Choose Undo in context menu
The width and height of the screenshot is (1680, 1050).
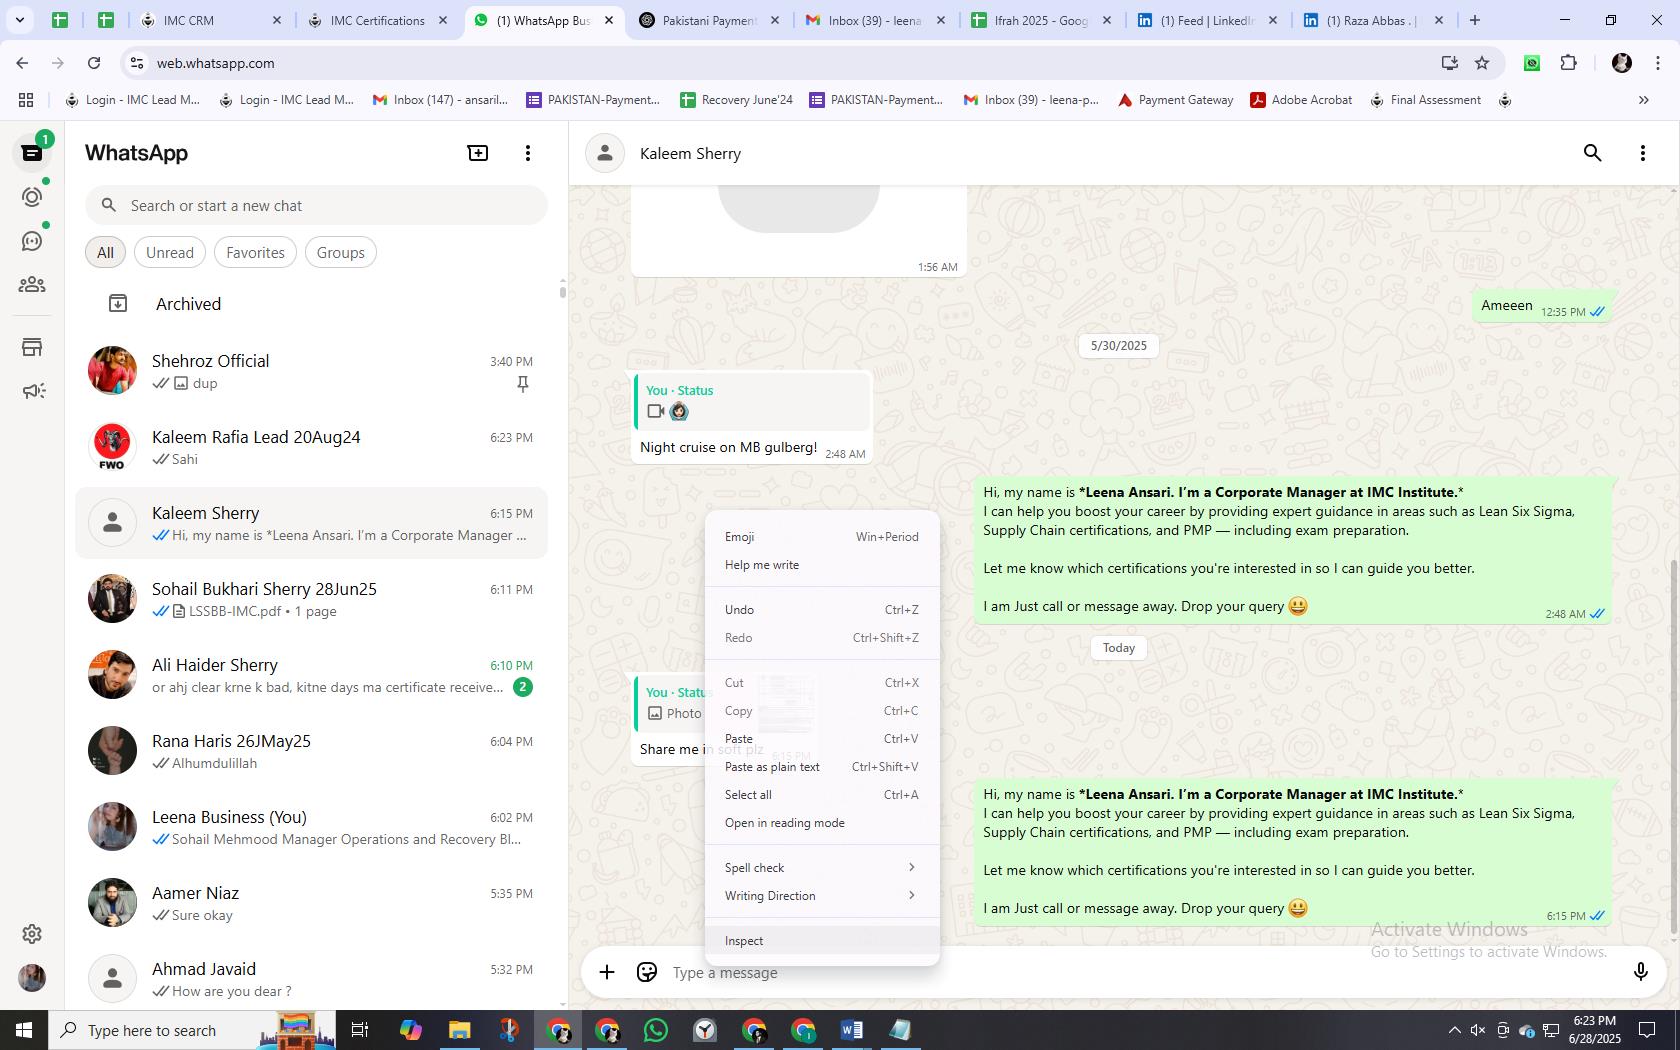coord(822,610)
